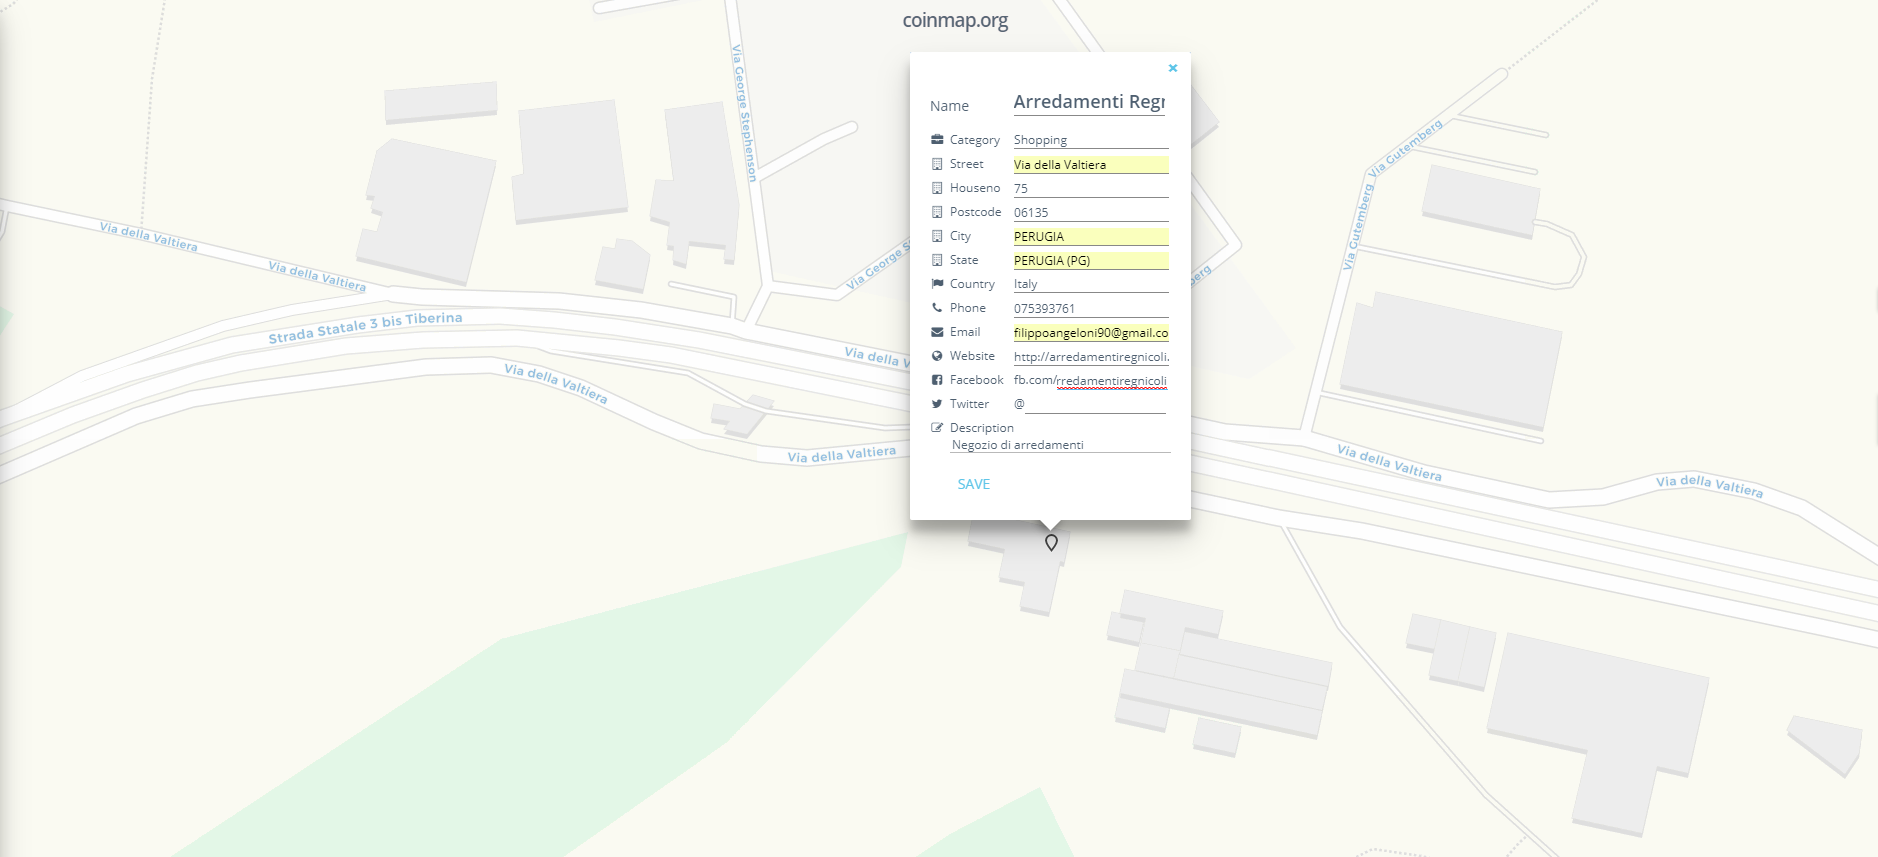
Task: Click the Website URL field
Action: 1091,356
